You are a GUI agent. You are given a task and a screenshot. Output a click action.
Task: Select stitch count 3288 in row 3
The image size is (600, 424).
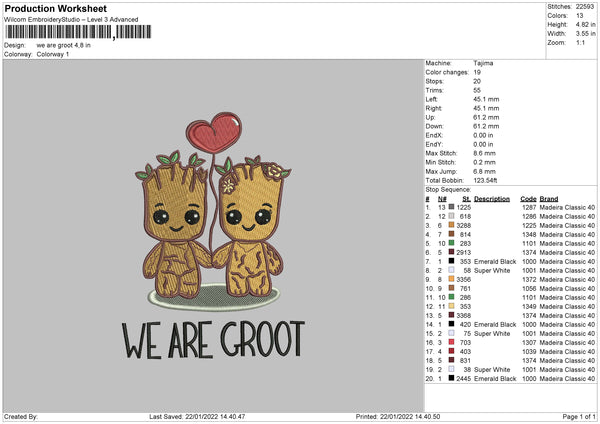[x=464, y=225]
